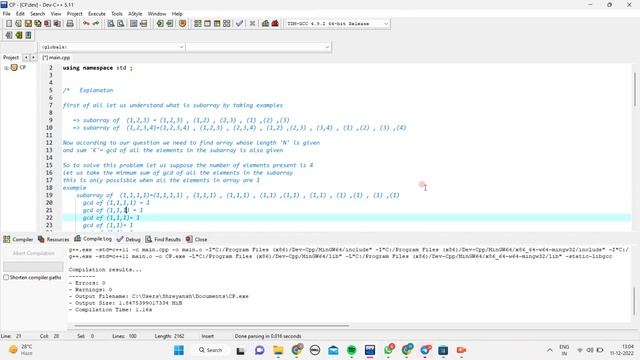The height and width of the screenshot is (360, 640).
Task: Switch to the Find Results tab
Action: coord(163,239)
